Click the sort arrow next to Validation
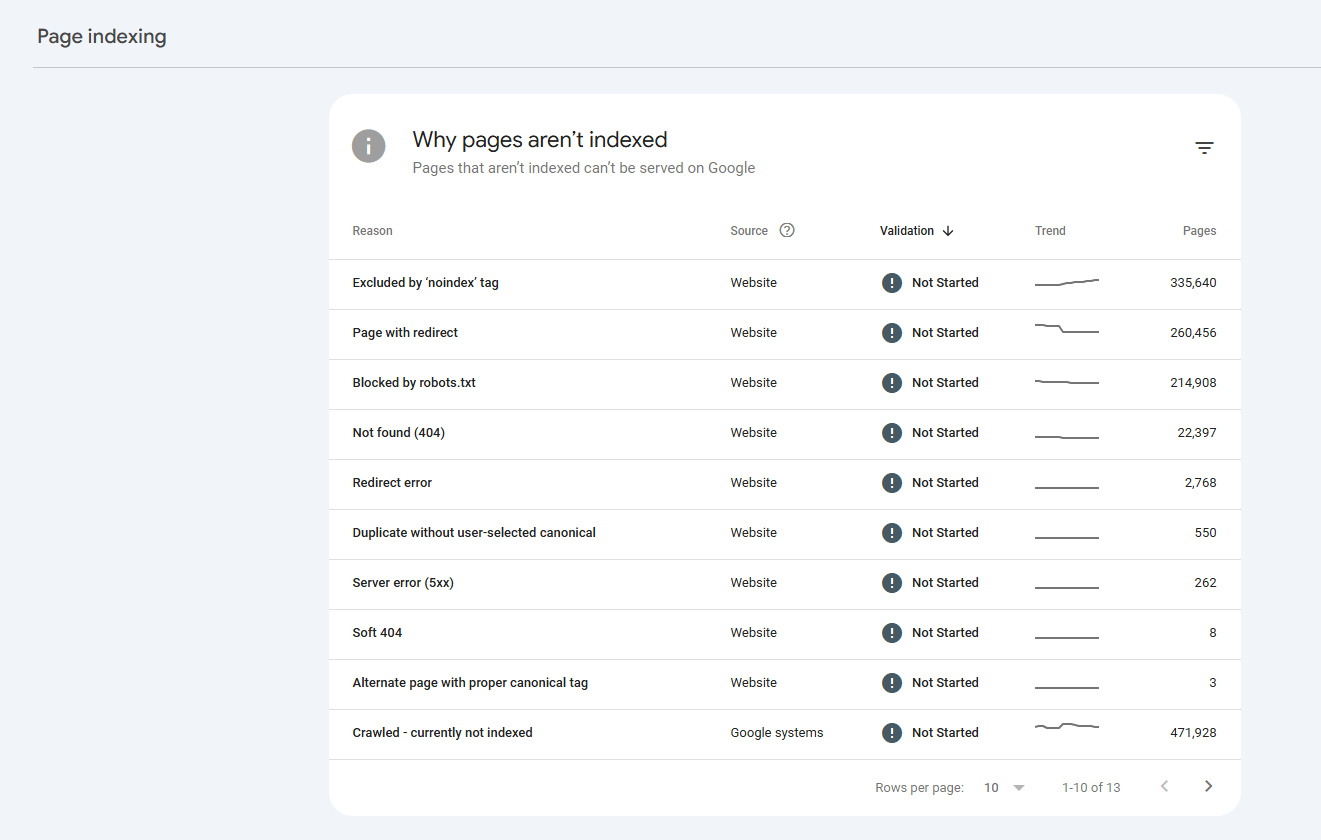The width and height of the screenshot is (1321, 840). click(948, 231)
